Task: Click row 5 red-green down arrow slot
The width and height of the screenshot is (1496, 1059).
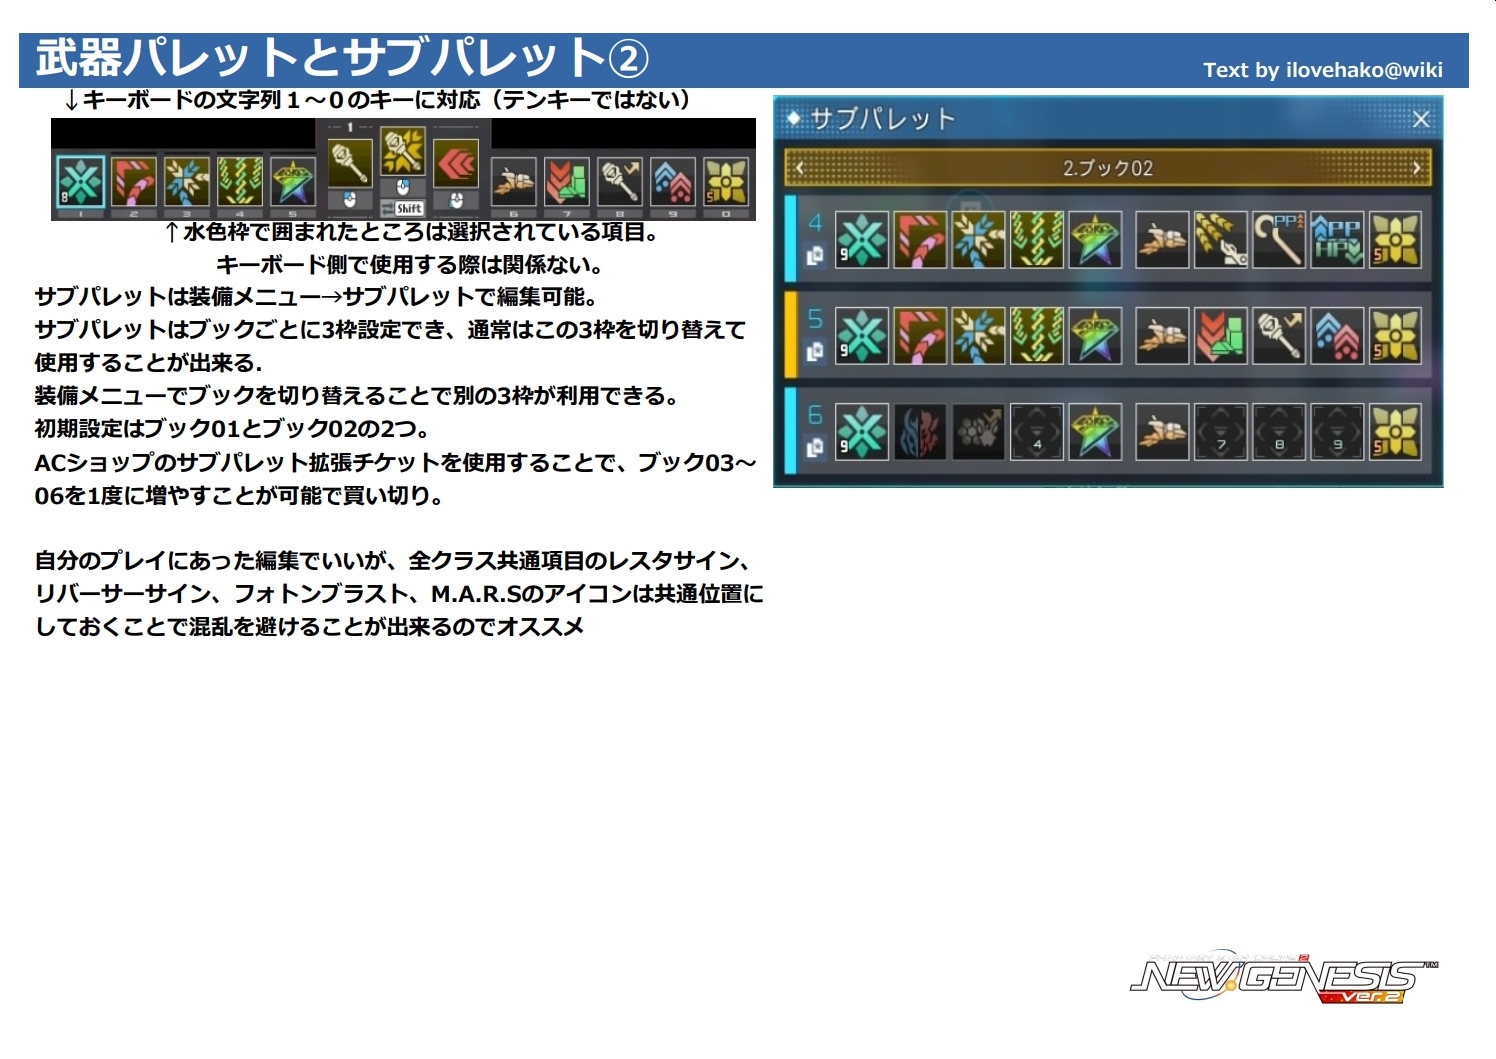Action: (1220, 336)
